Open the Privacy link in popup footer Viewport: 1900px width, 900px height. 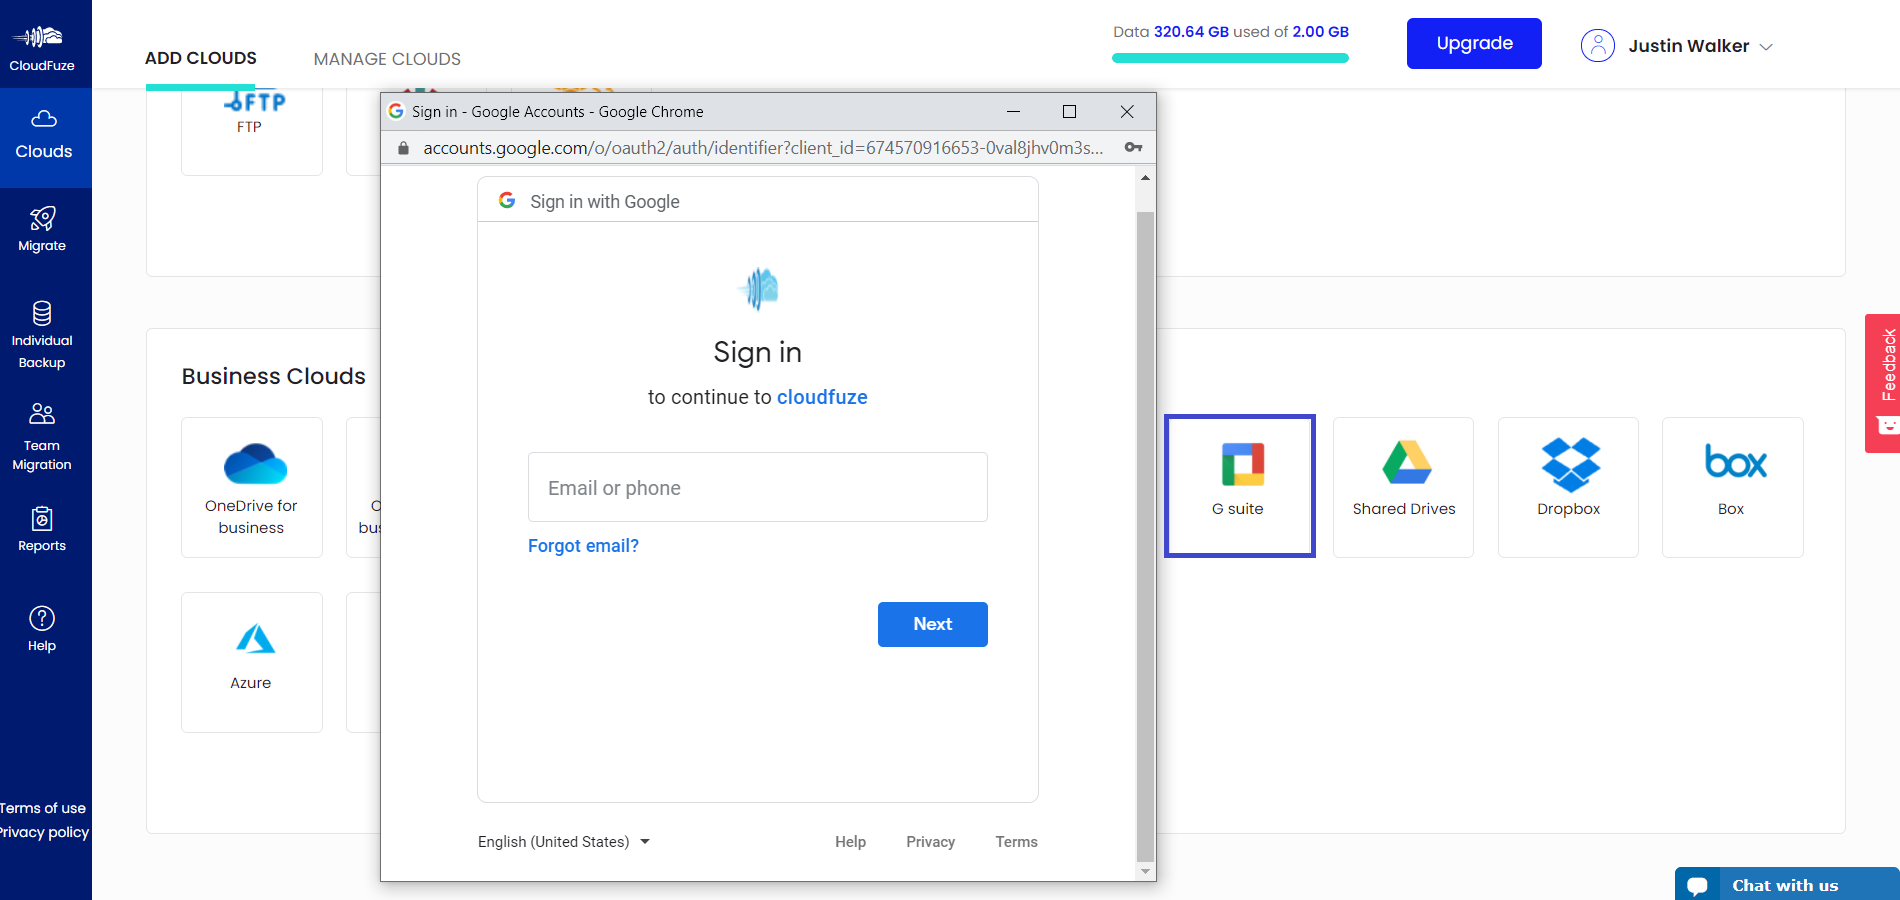[931, 842]
